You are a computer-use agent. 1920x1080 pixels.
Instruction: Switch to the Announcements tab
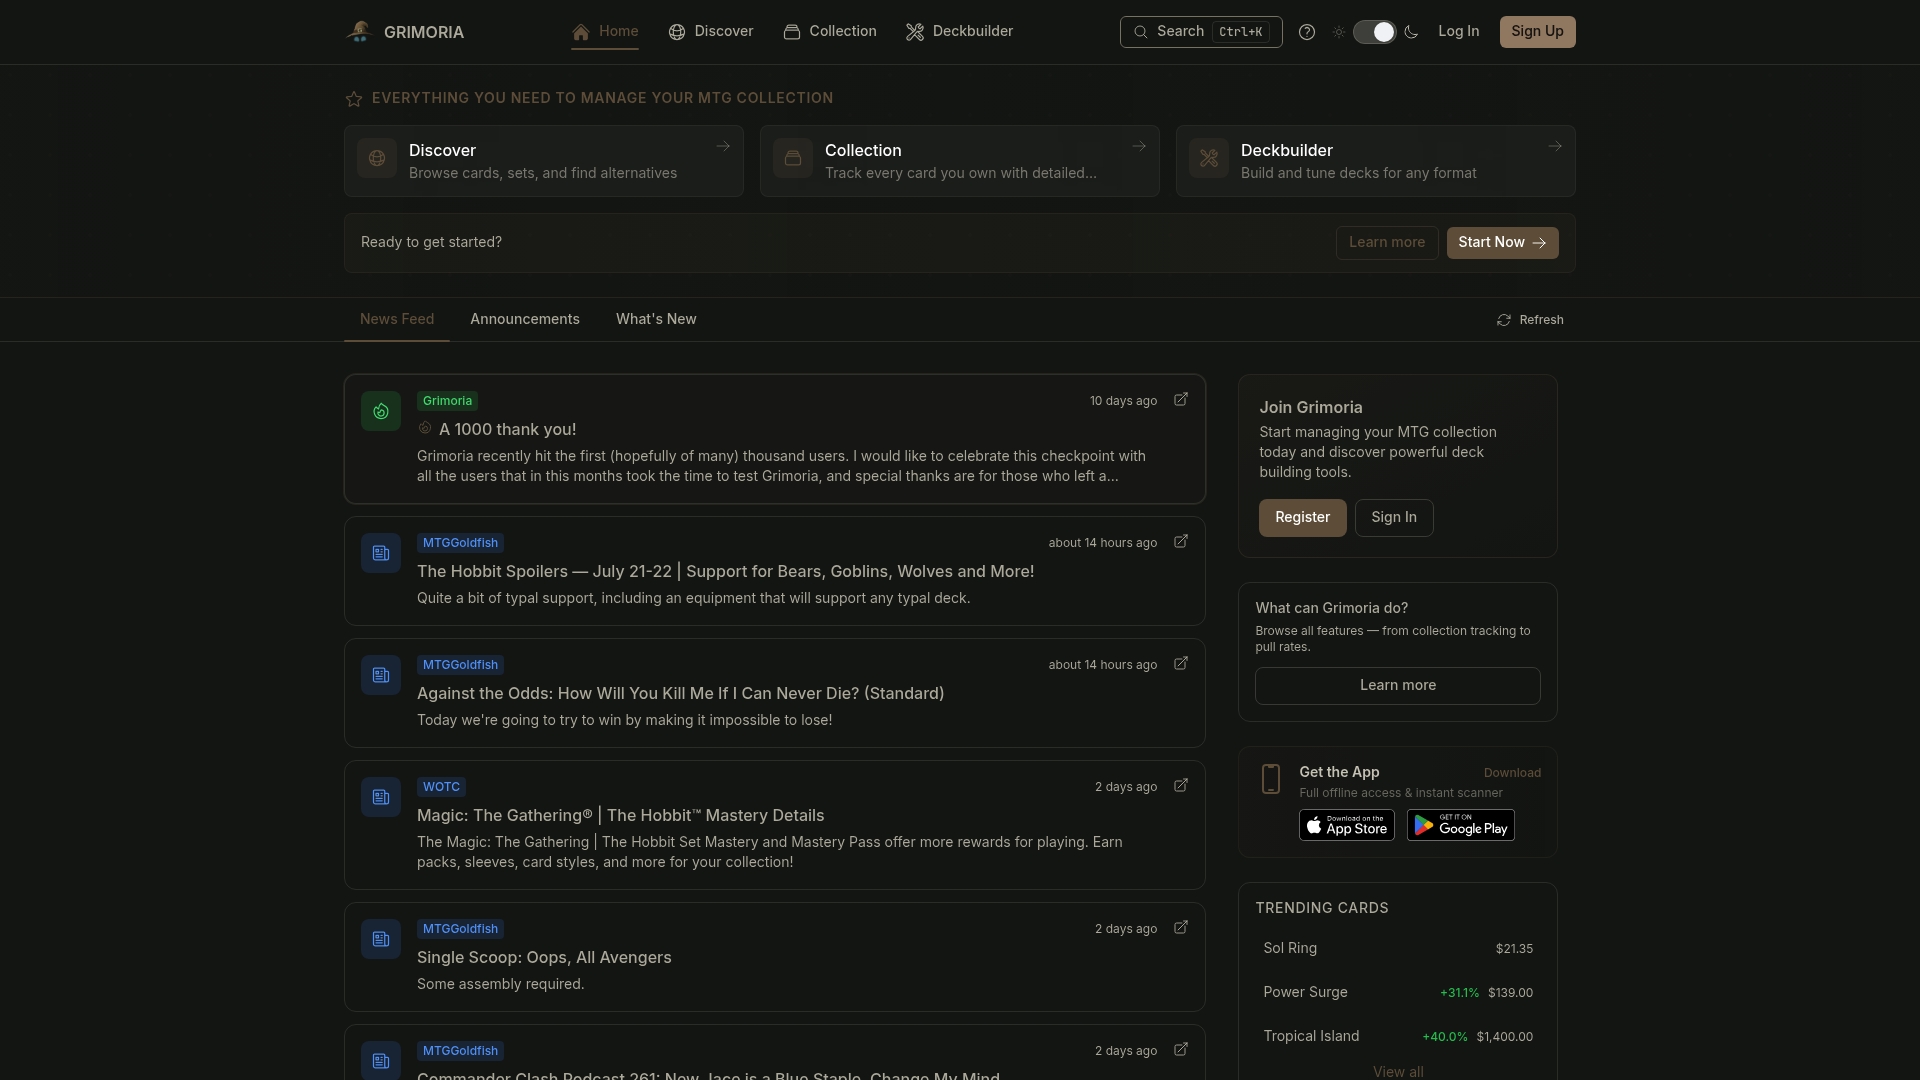525,319
